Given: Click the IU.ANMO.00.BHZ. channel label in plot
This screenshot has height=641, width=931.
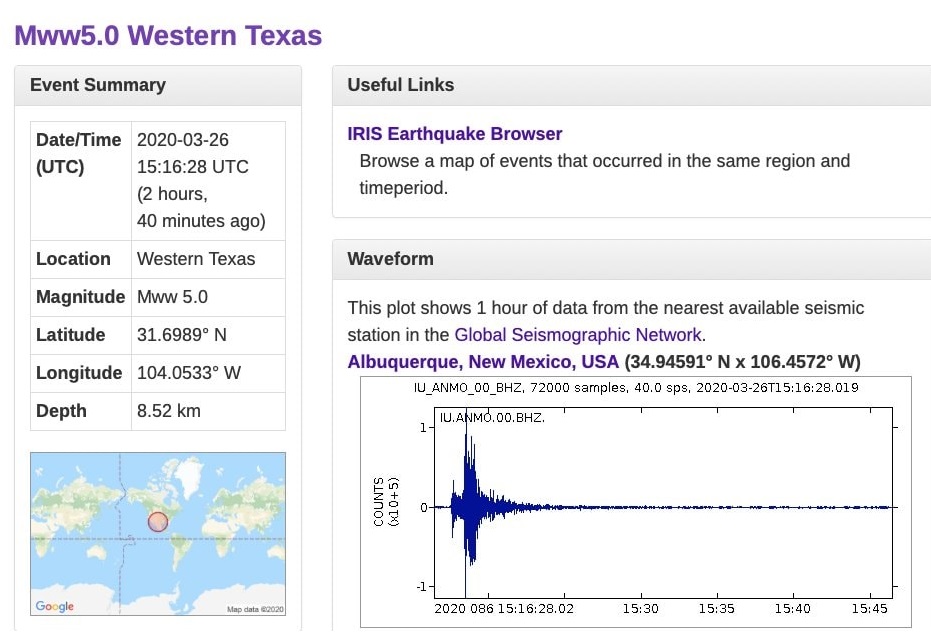Looking at the screenshot, I should coord(492,417).
